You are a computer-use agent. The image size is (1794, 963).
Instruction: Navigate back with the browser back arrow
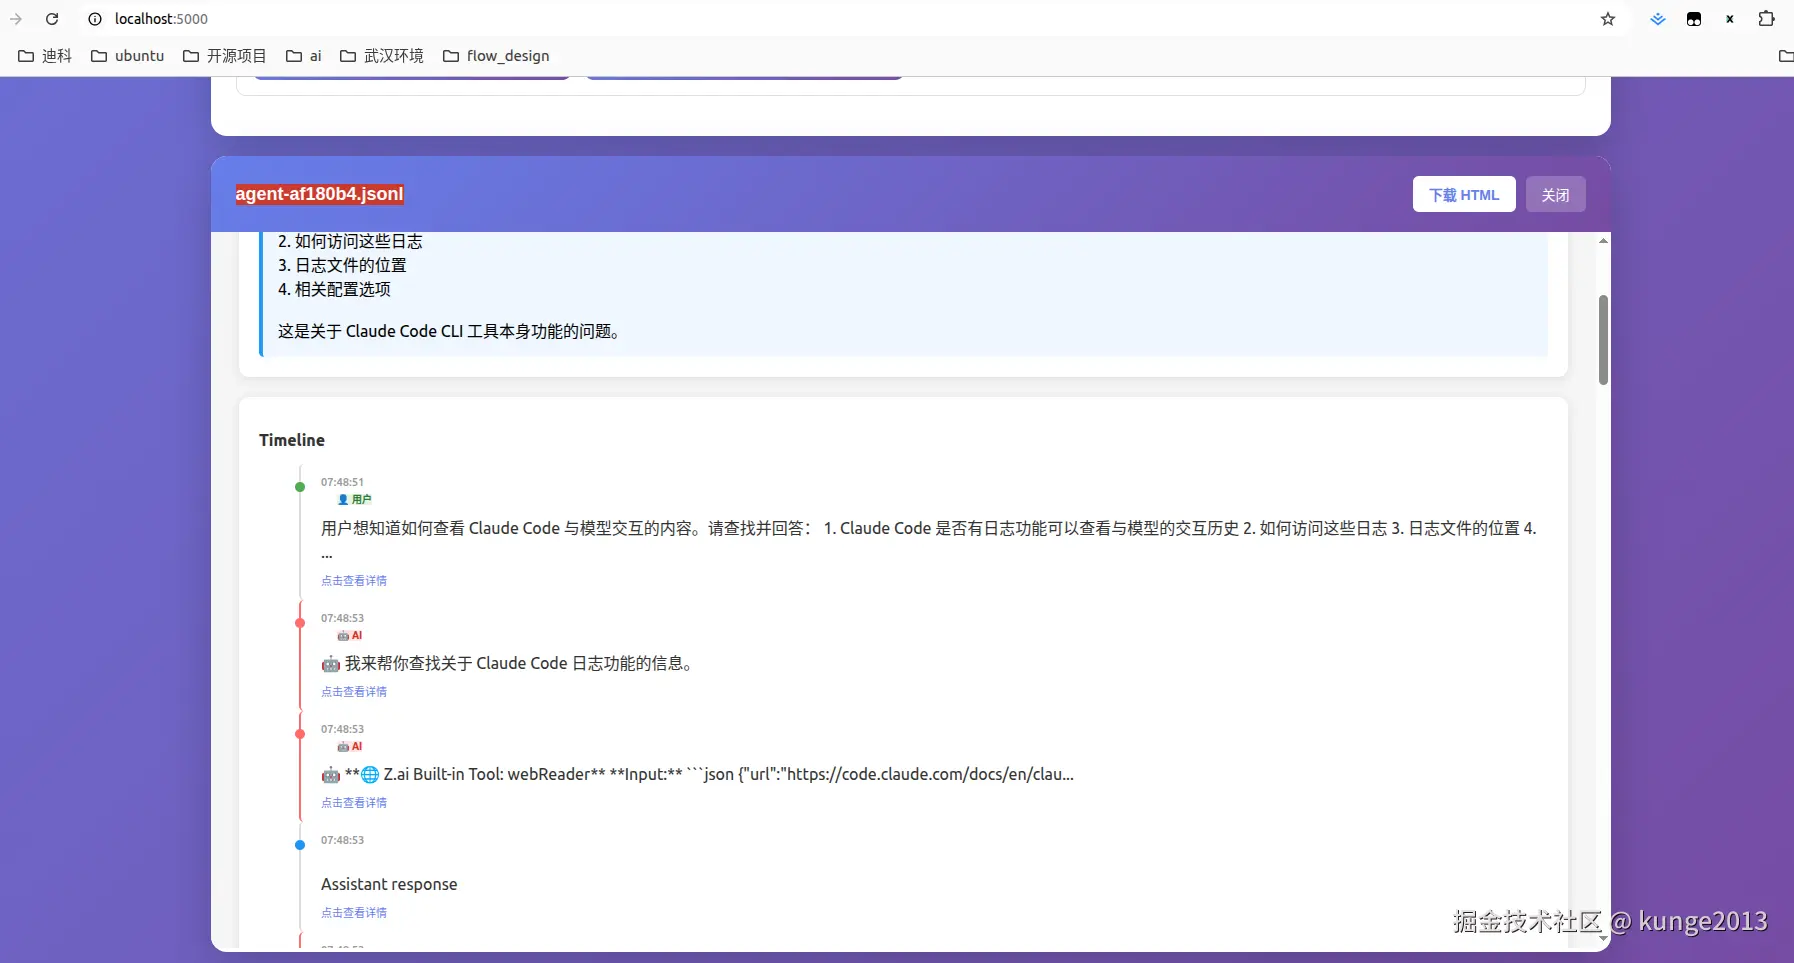coord(15,19)
